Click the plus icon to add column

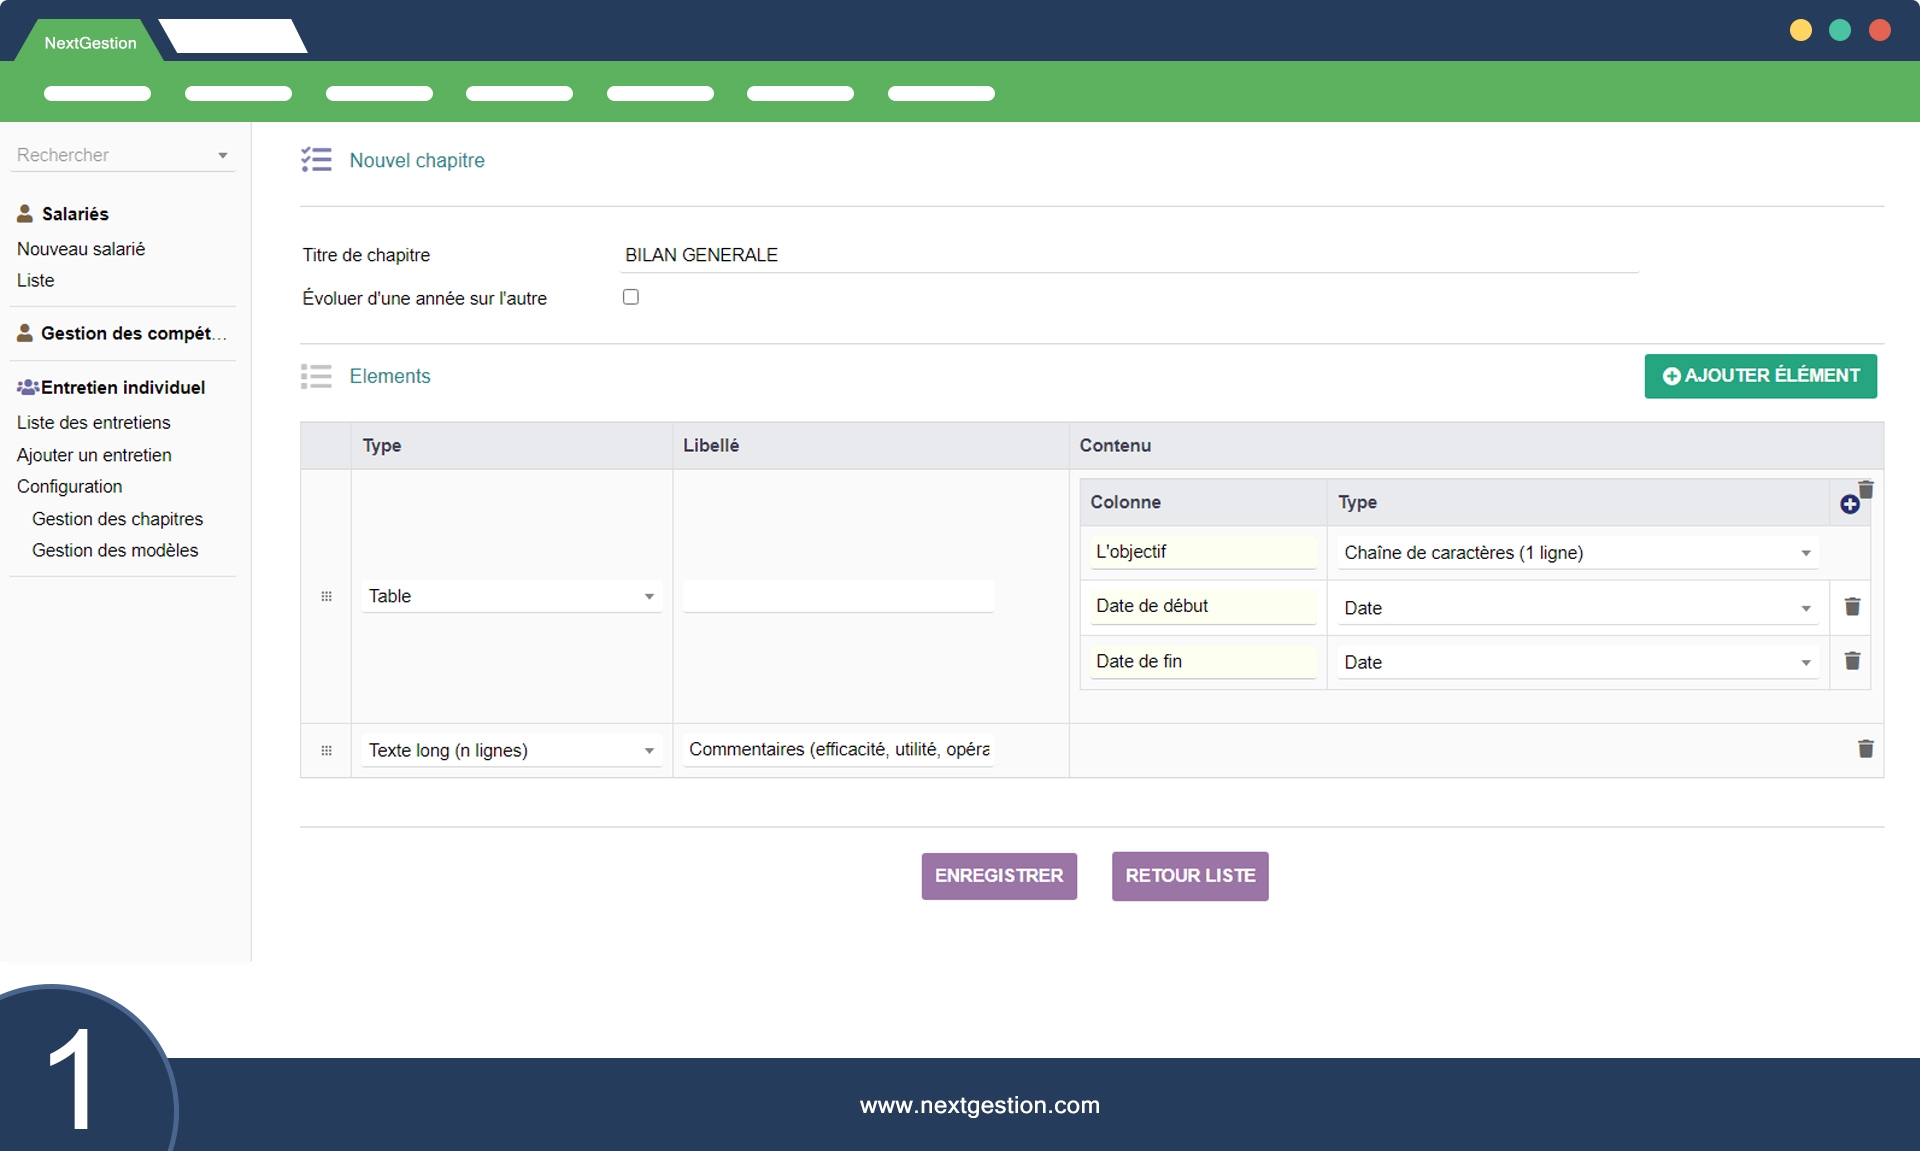click(1849, 505)
